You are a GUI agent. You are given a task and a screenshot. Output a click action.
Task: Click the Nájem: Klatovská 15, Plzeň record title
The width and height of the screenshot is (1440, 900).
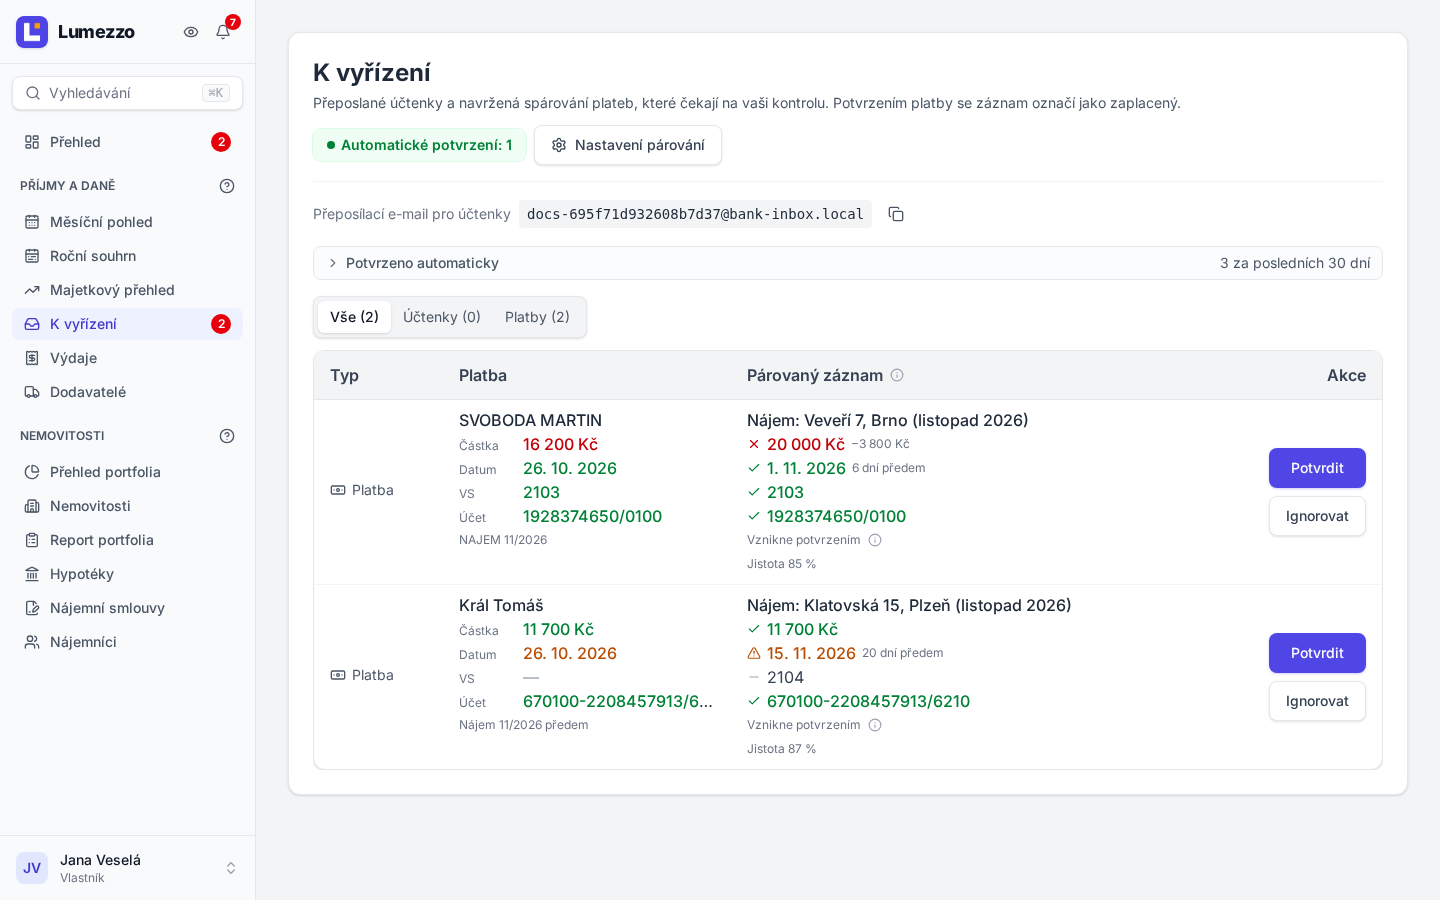[909, 605]
